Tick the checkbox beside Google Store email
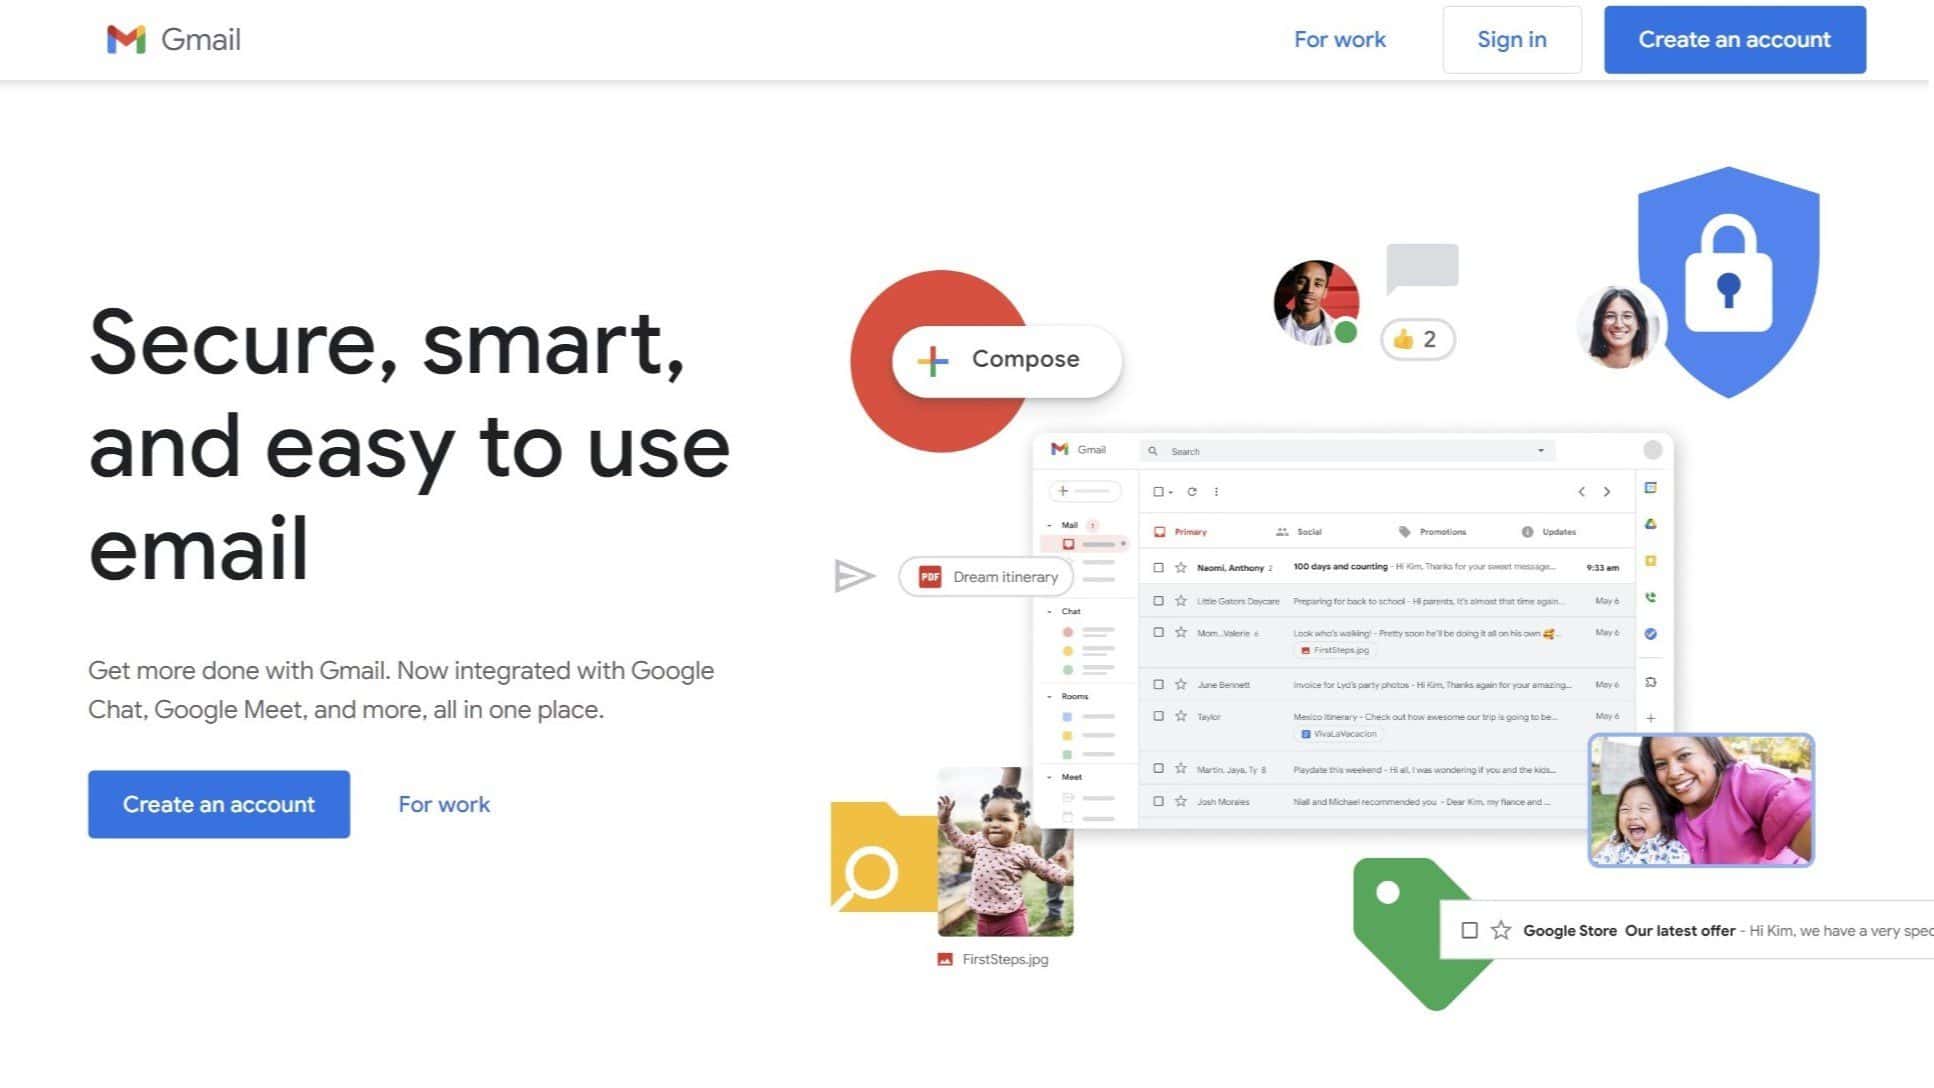The width and height of the screenshot is (1934, 1088). 1469,930
